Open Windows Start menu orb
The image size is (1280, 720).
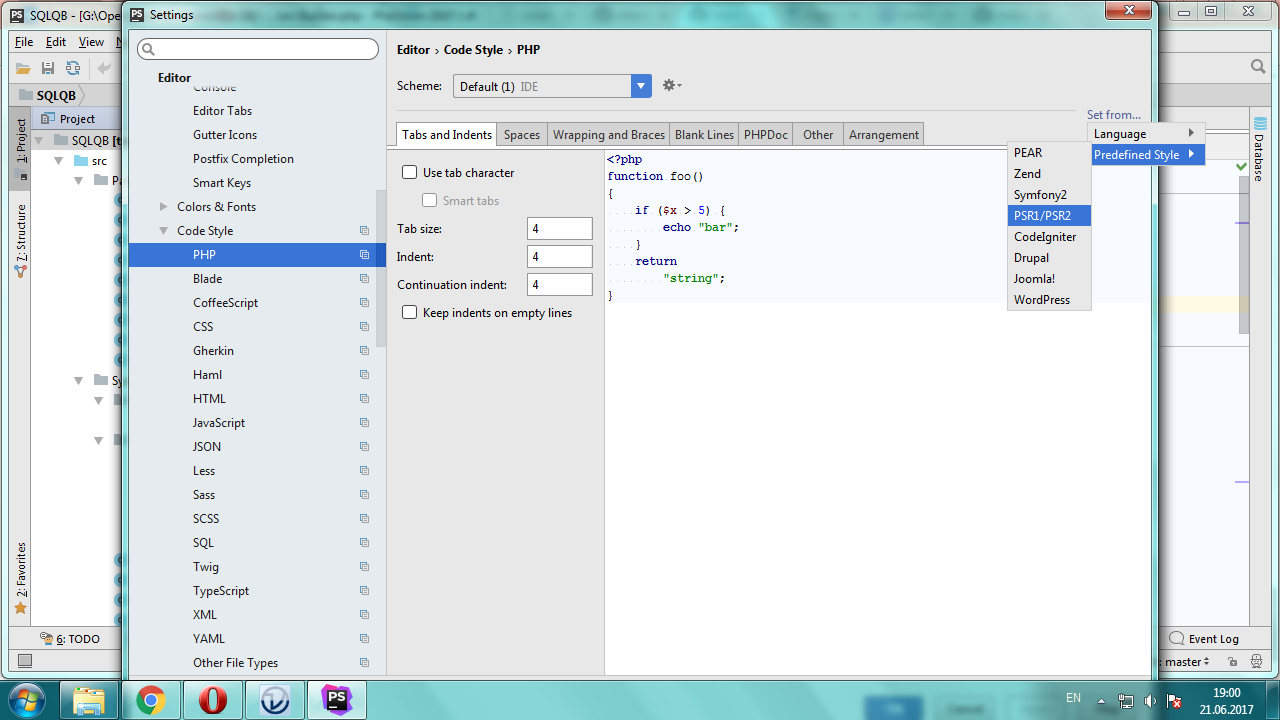pyautogui.click(x=27, y=698)
